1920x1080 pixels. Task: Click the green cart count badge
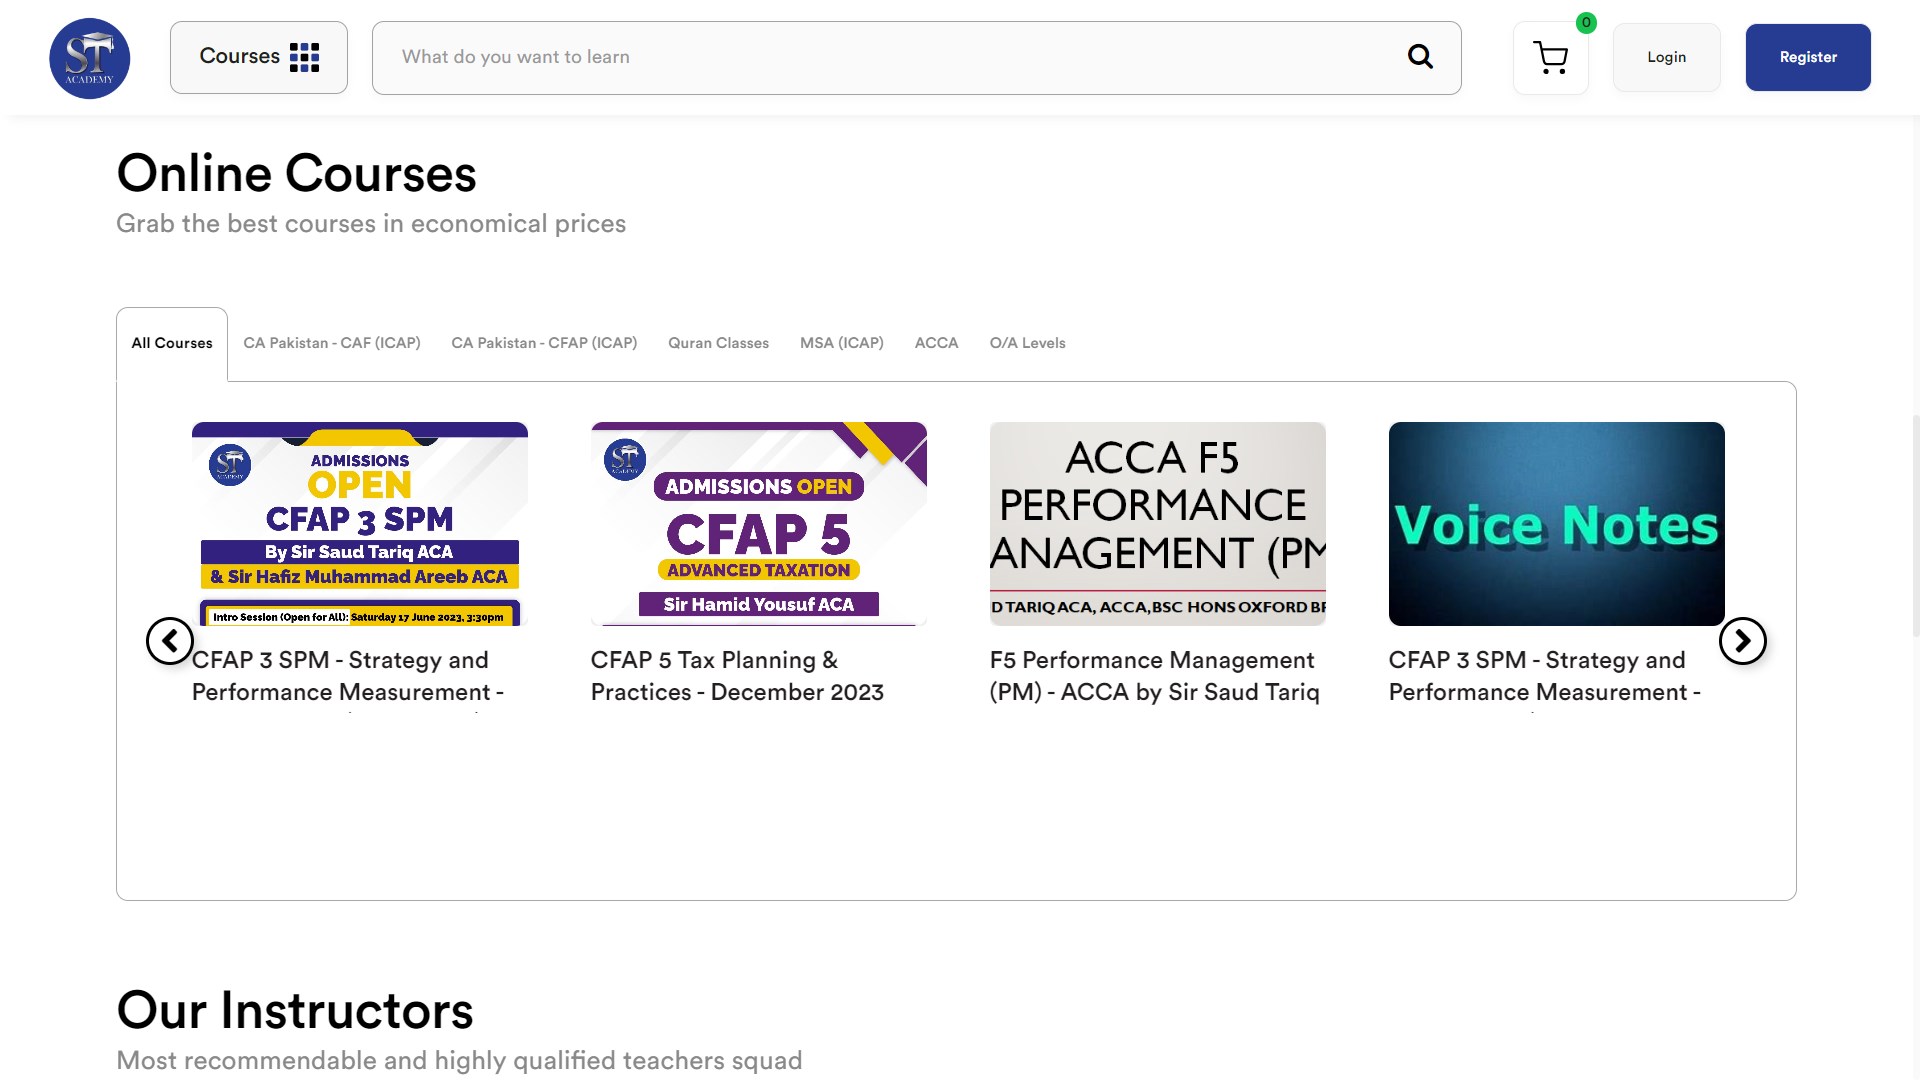click(1586, 22)
